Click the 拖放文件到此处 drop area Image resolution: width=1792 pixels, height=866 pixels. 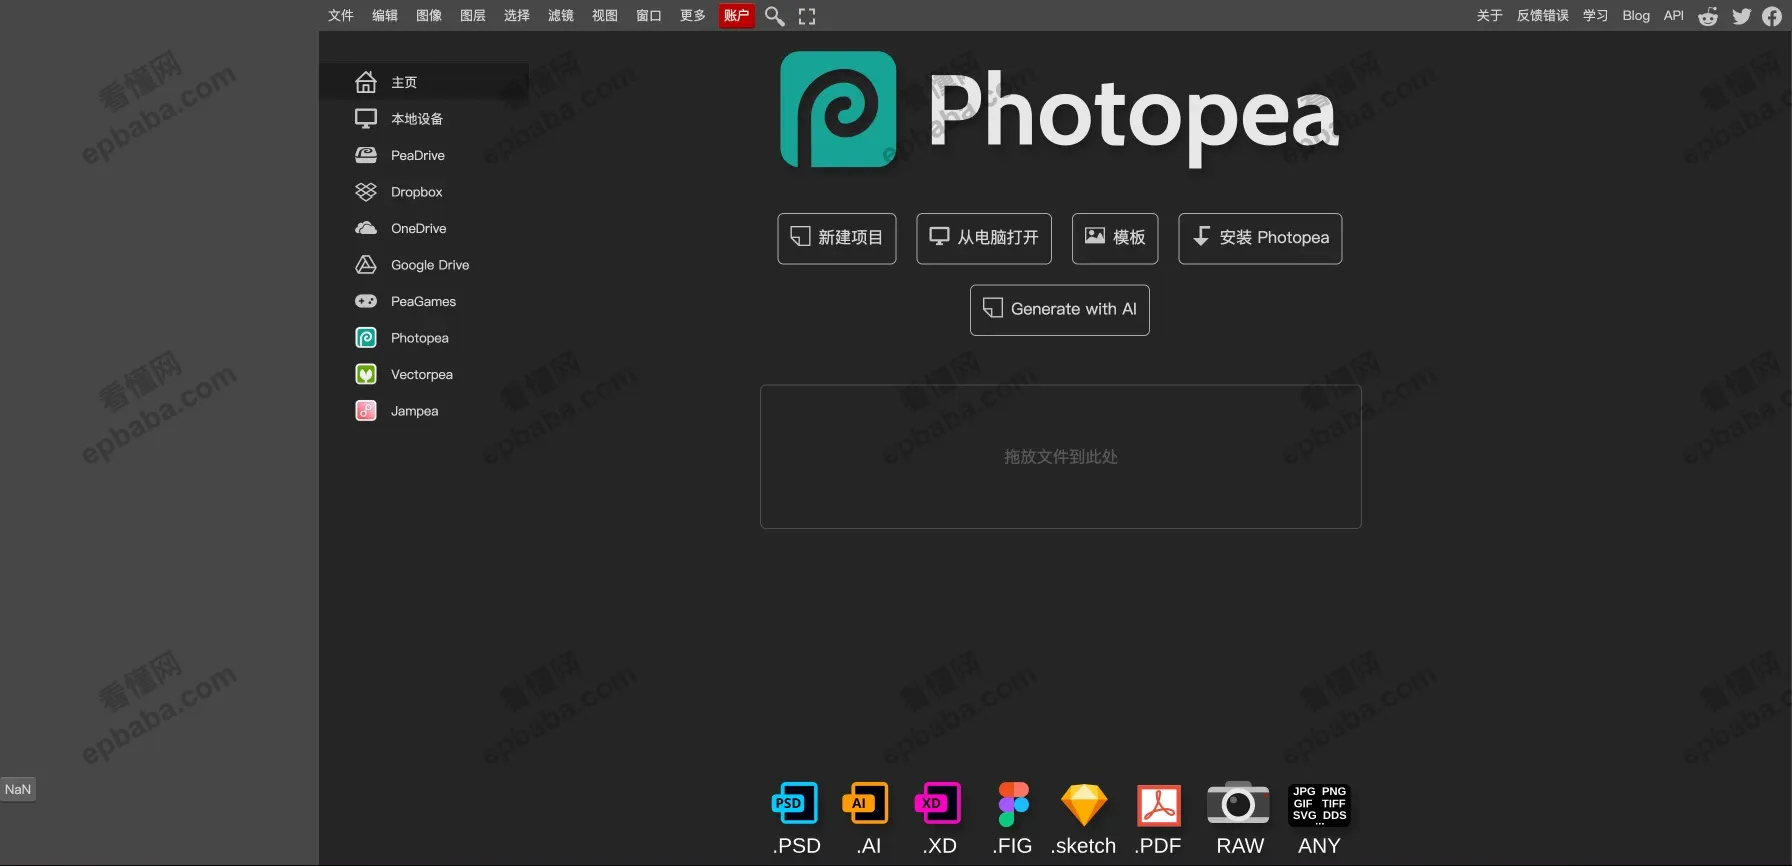click(x=1061, y=457)
